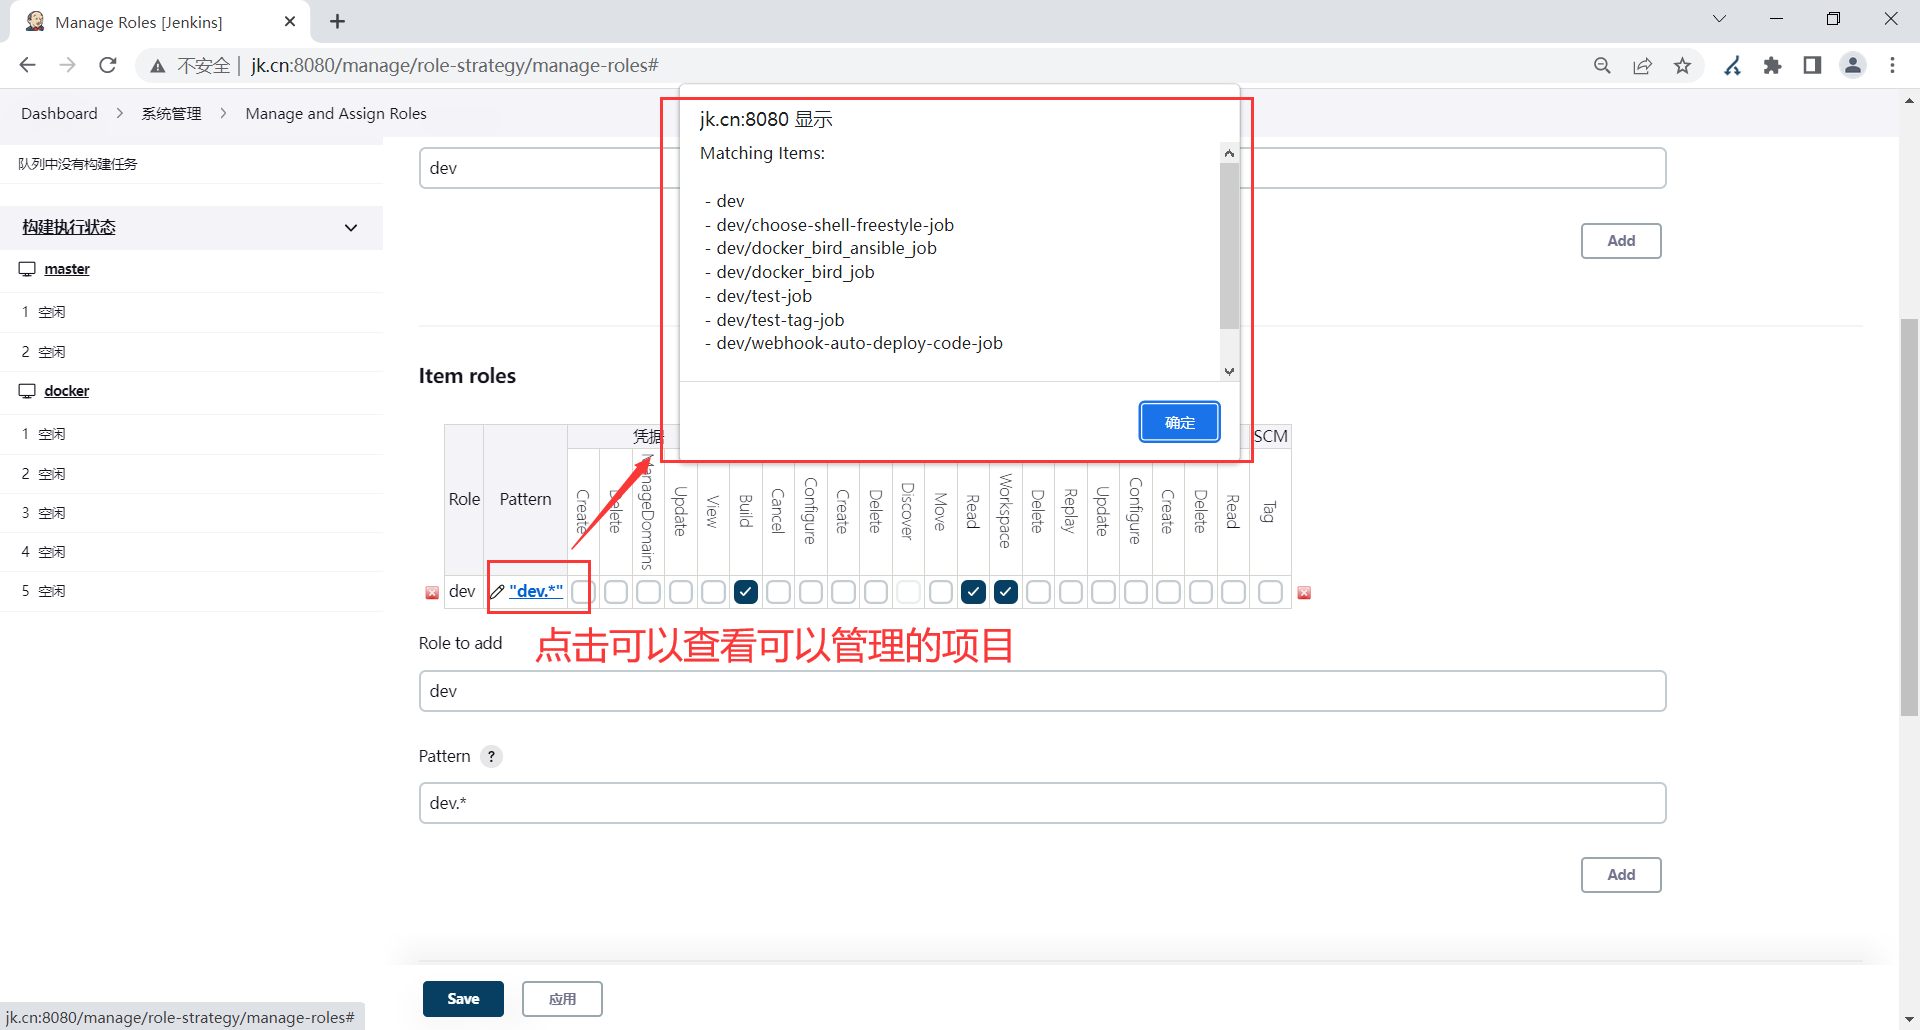Open the "dev.*" pattern link

click(x=536, y=591)
